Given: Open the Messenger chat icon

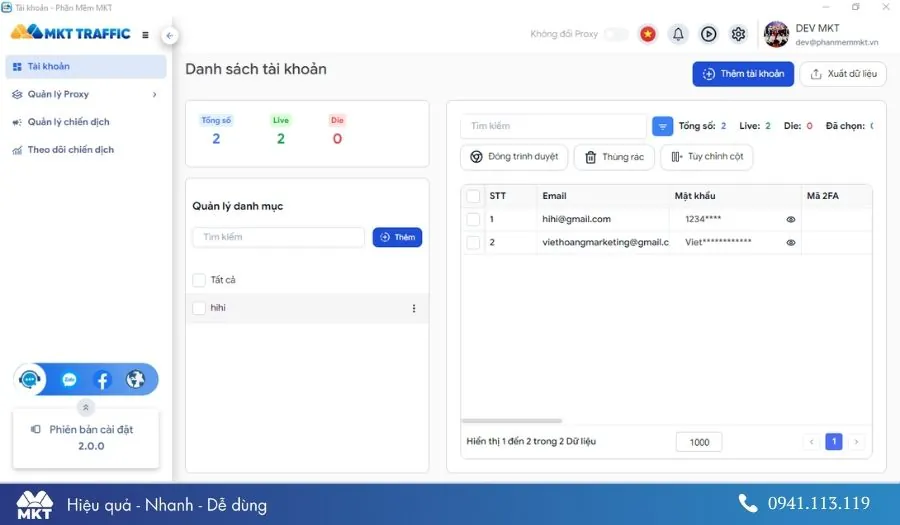Looking at the screenshot, I should click(x=69, y=380).
